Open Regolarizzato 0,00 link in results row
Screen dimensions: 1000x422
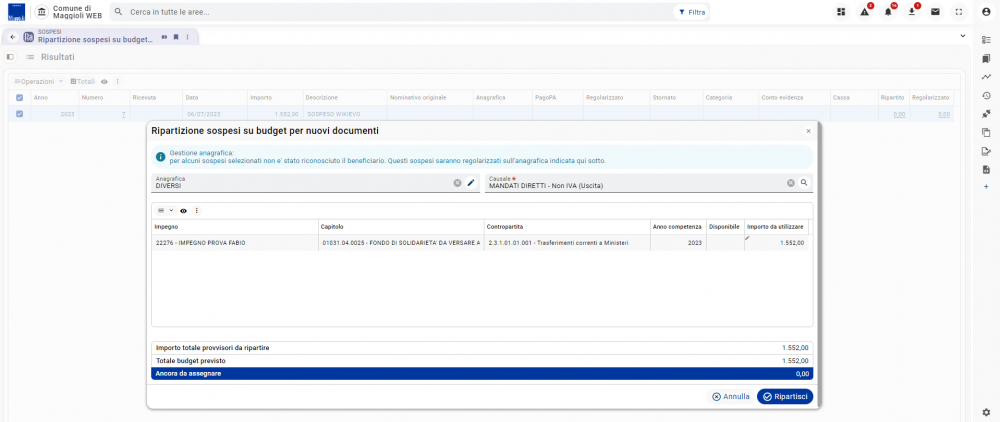click(x=943, y=114)
